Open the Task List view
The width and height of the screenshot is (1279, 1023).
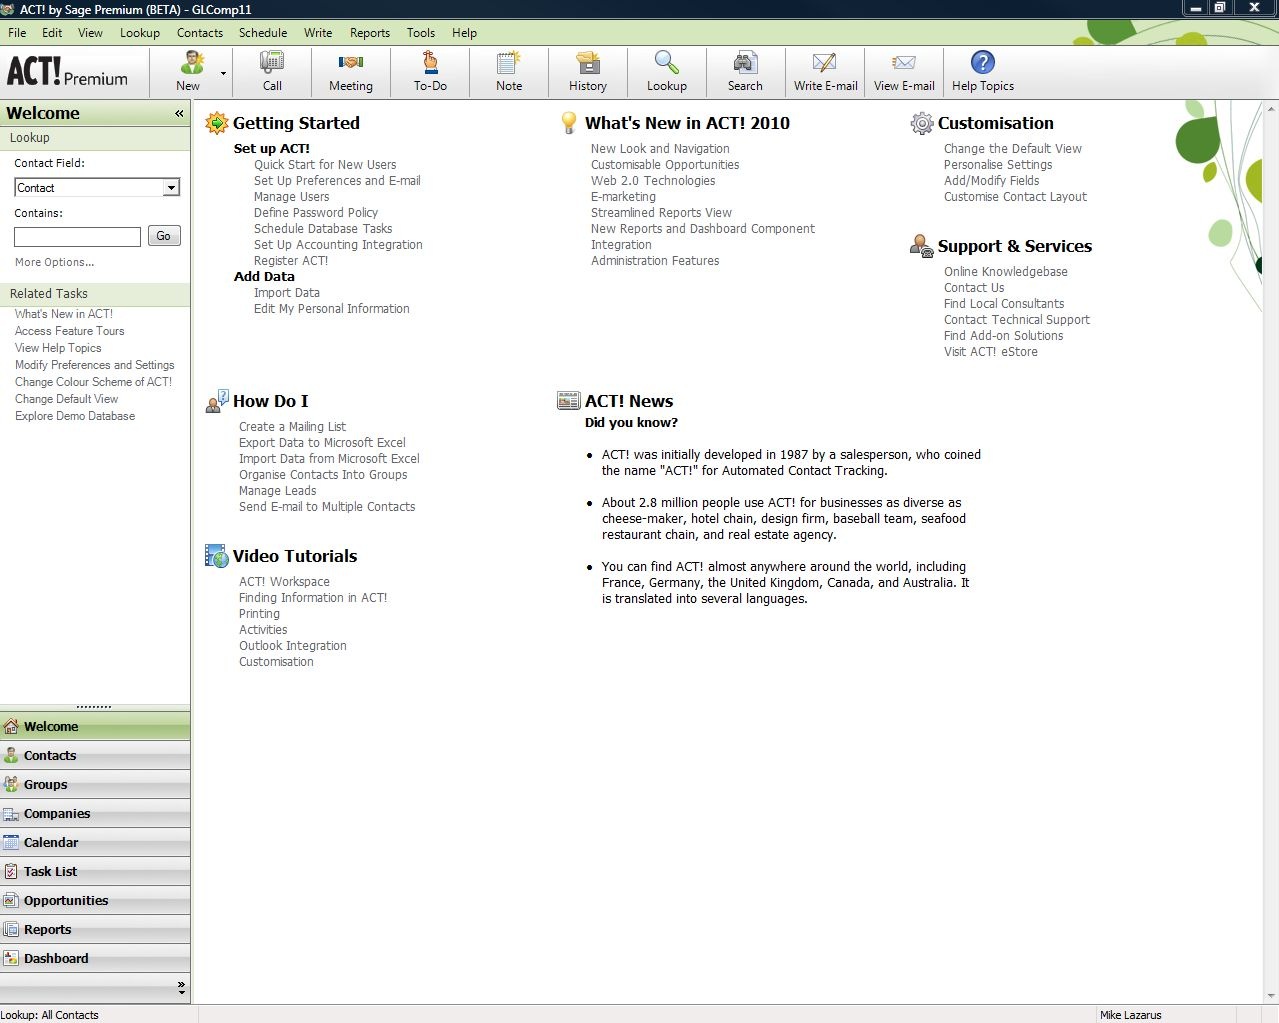coord(95,872)
